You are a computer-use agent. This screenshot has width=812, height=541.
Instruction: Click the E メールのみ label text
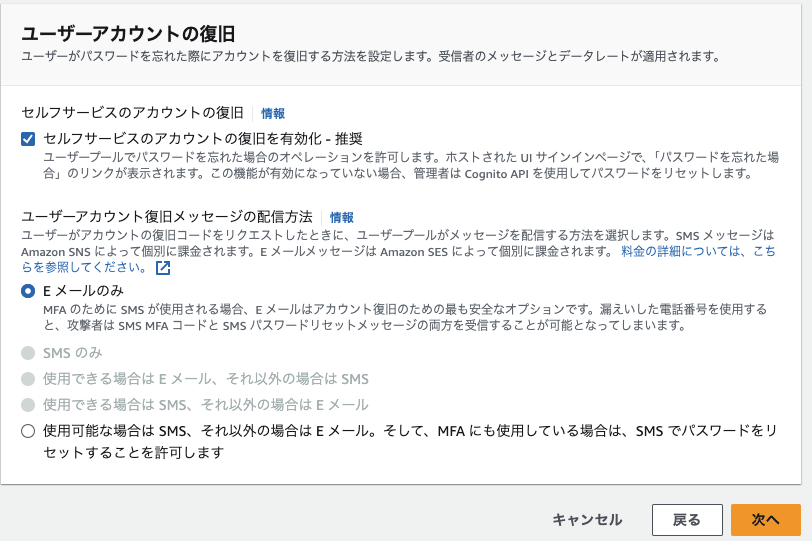(83, 291)
